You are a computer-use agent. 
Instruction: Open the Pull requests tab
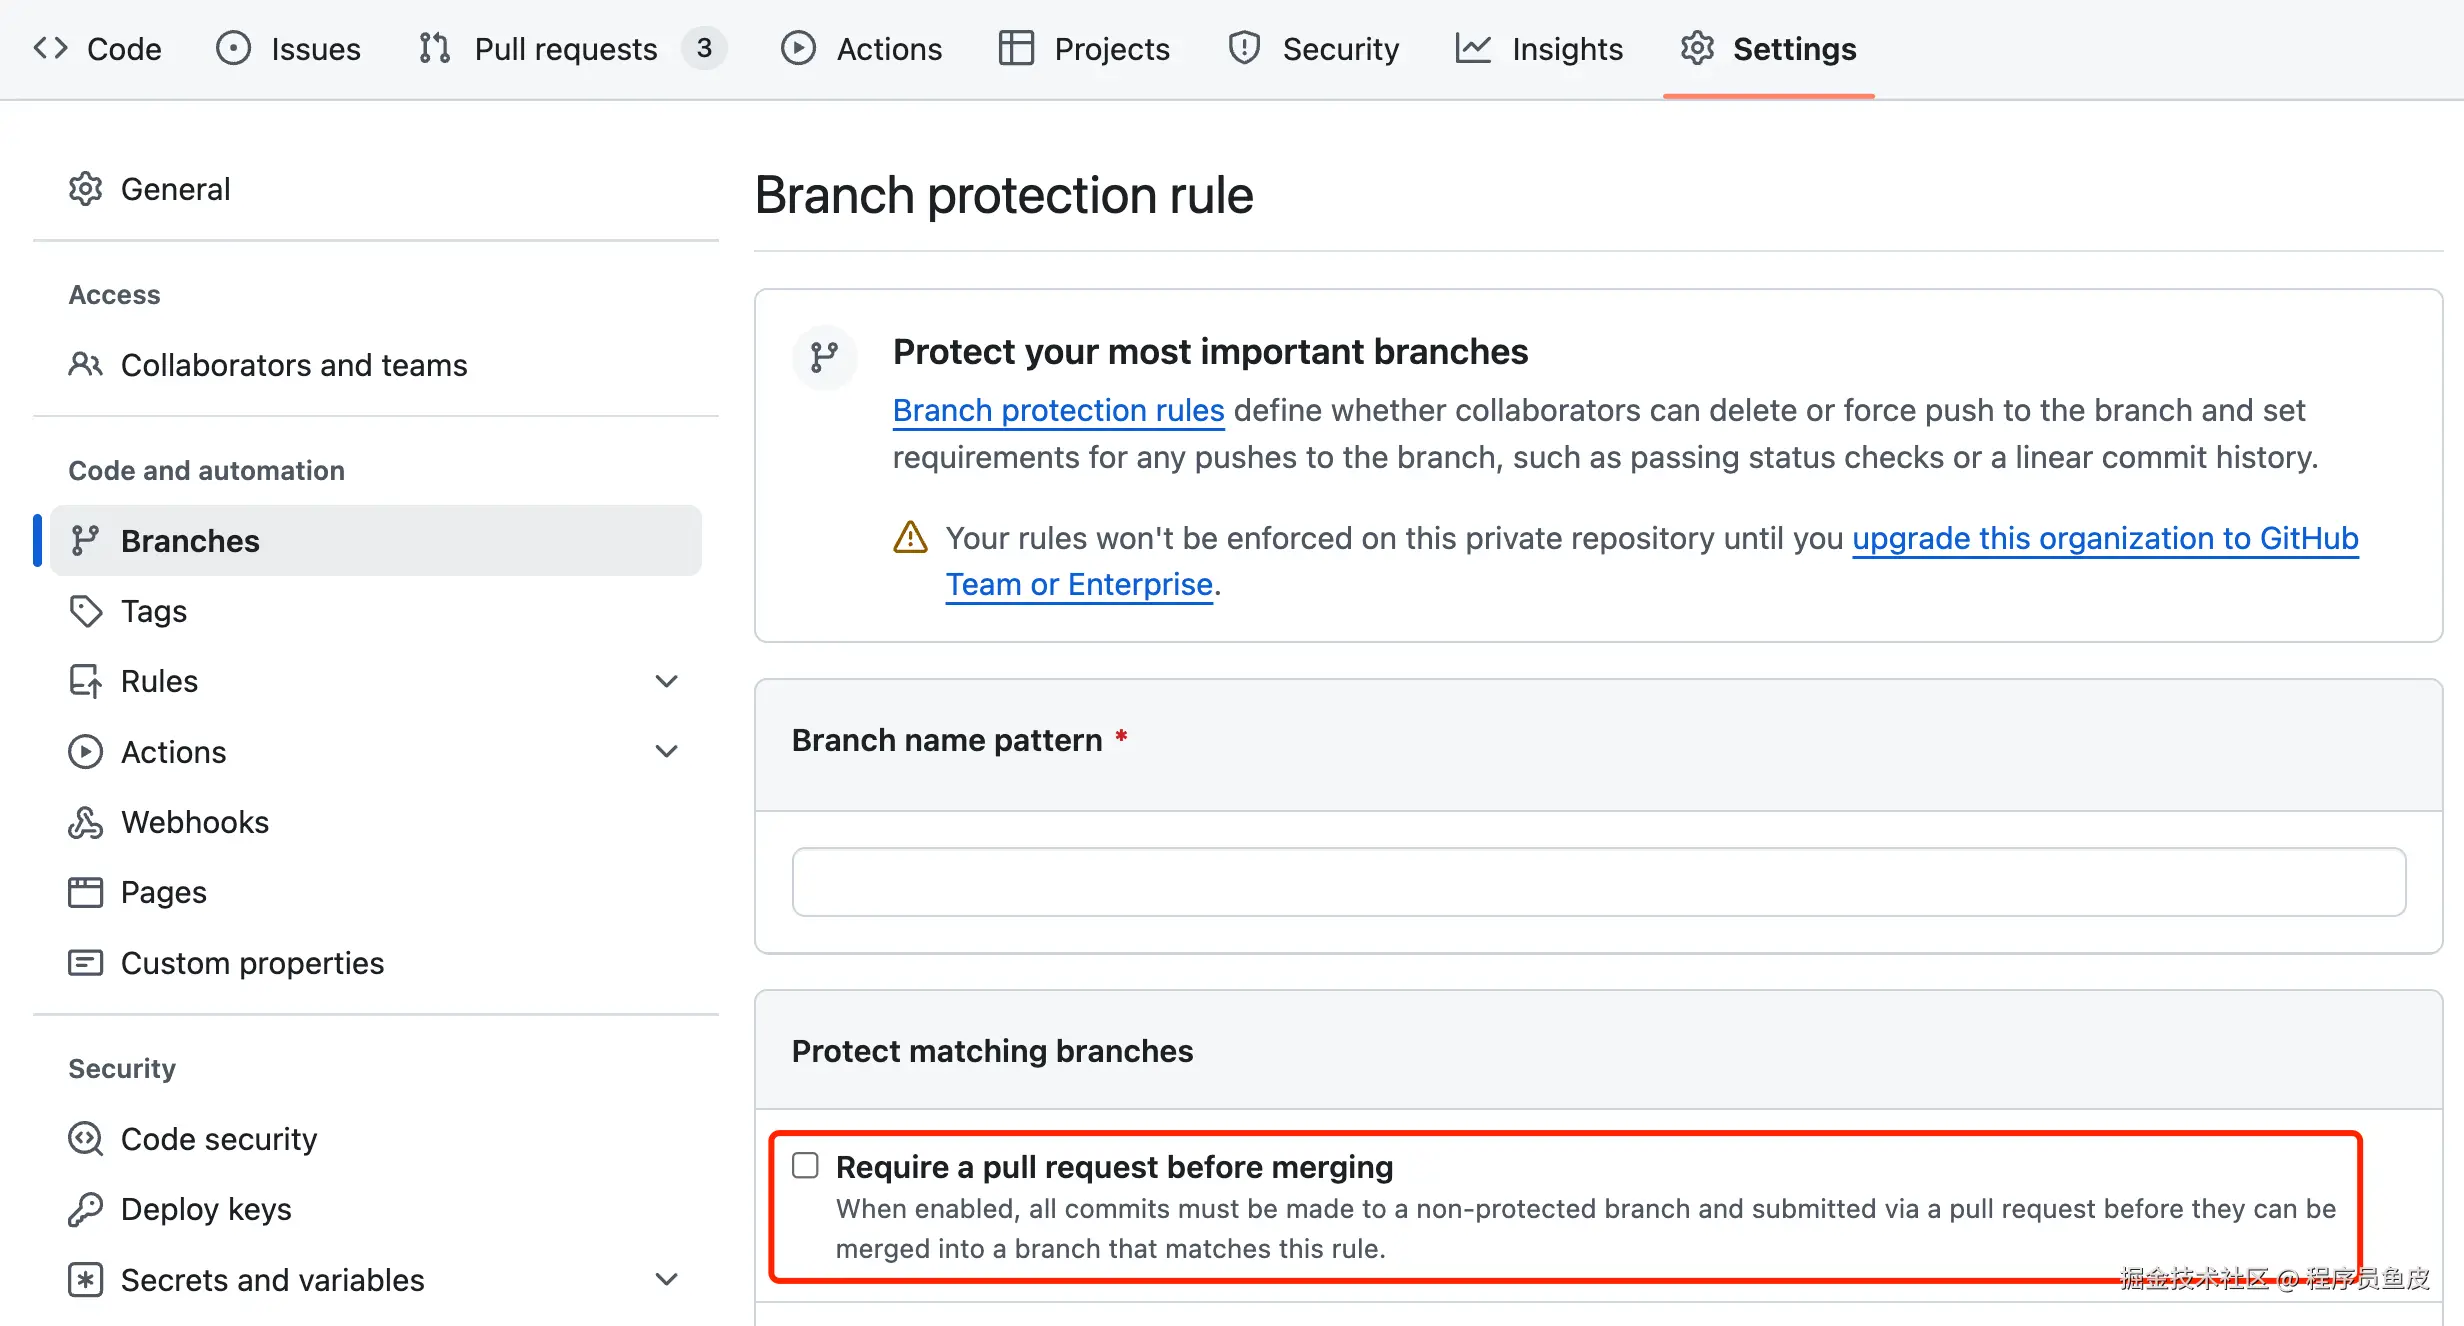[565, 48]
